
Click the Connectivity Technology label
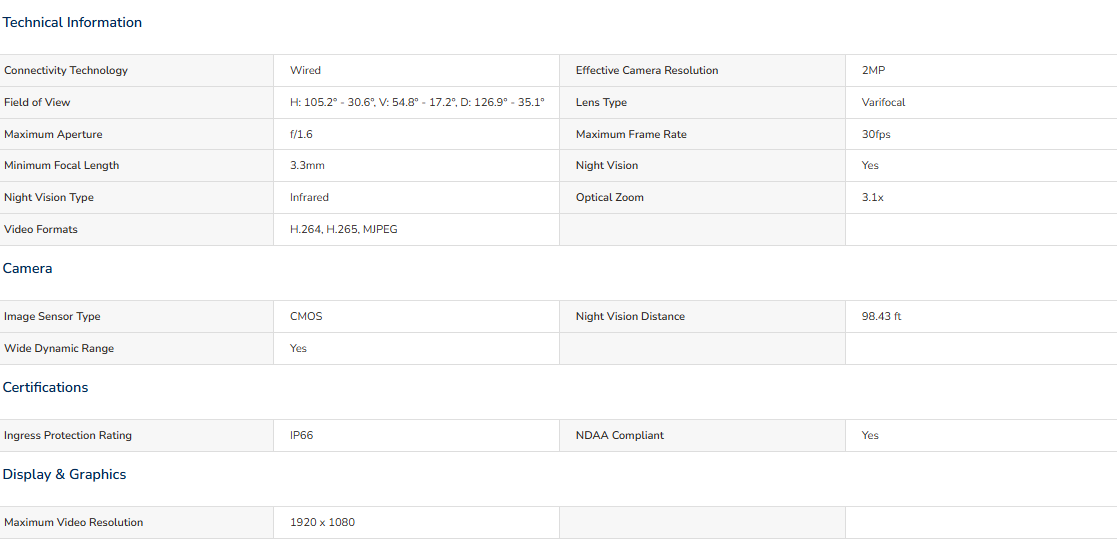coord(66,71)
